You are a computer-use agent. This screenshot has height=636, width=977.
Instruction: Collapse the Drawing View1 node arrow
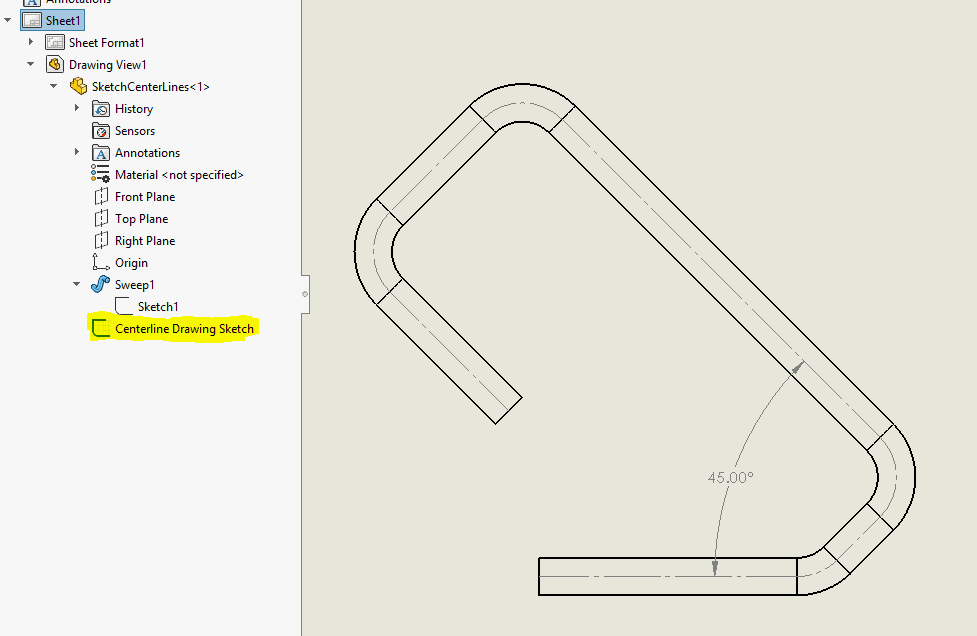click(x=31, y=65)
